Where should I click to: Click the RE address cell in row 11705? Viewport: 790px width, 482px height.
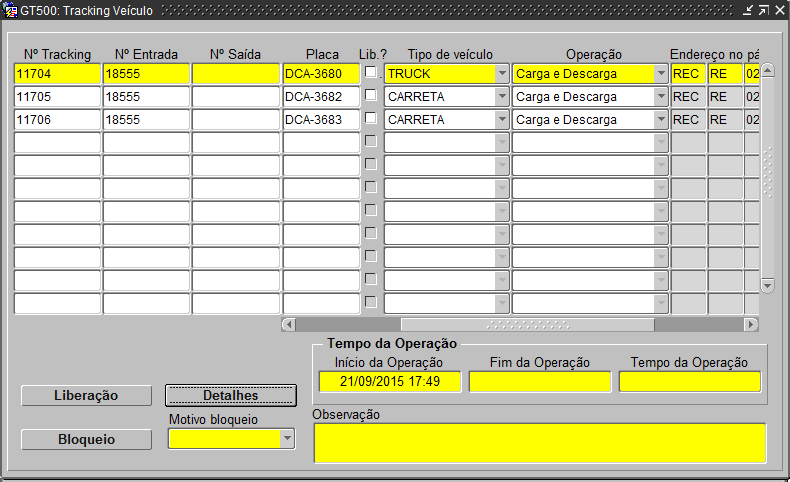[725, 97]
